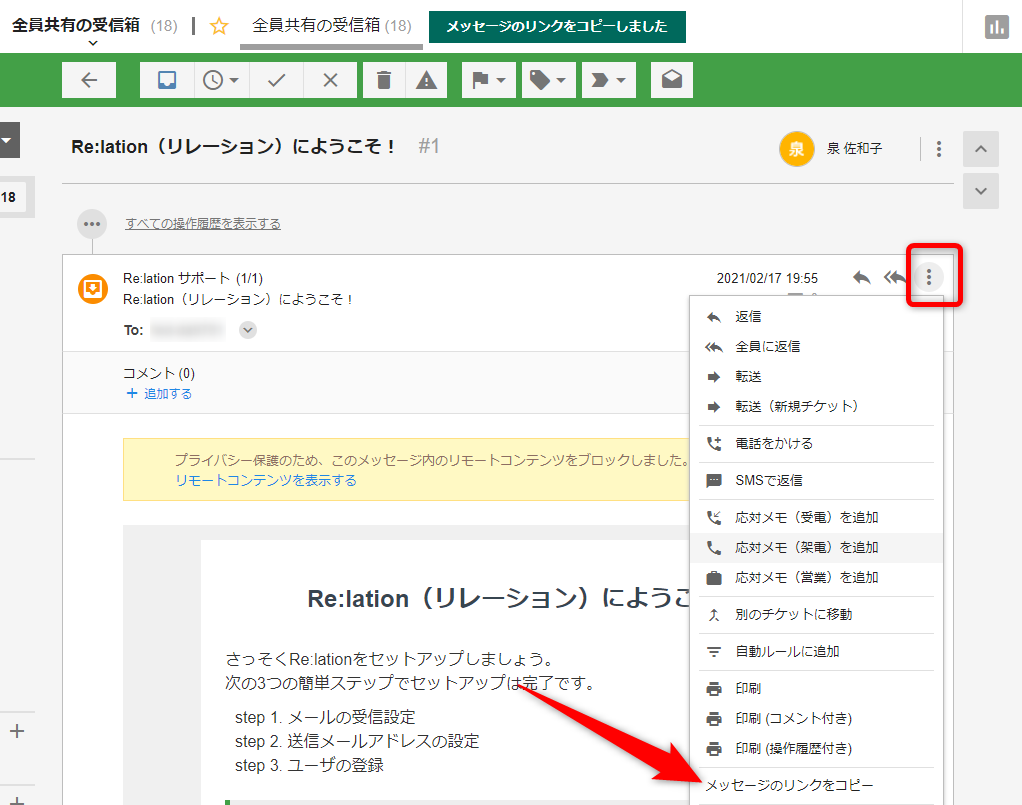Image resolution: width=1022 pixels, height=805 pixels.
Task: Choose 転送 in the message menu
Action: [x=816, y=377]
